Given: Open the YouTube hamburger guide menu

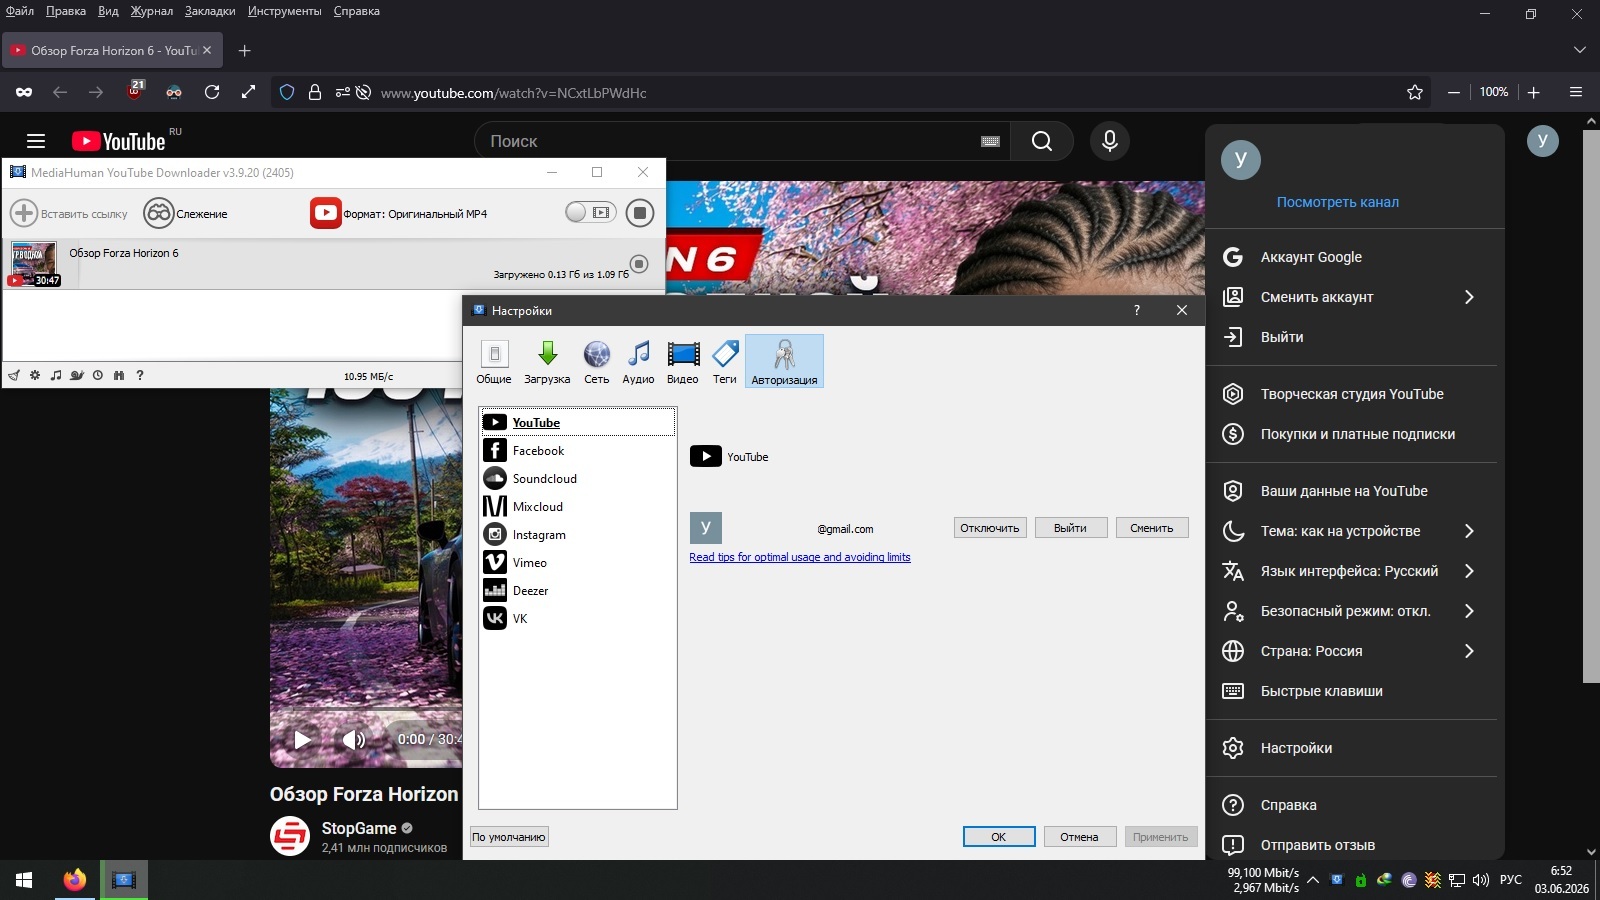Looking at the screenshot, I should point(36,141).
